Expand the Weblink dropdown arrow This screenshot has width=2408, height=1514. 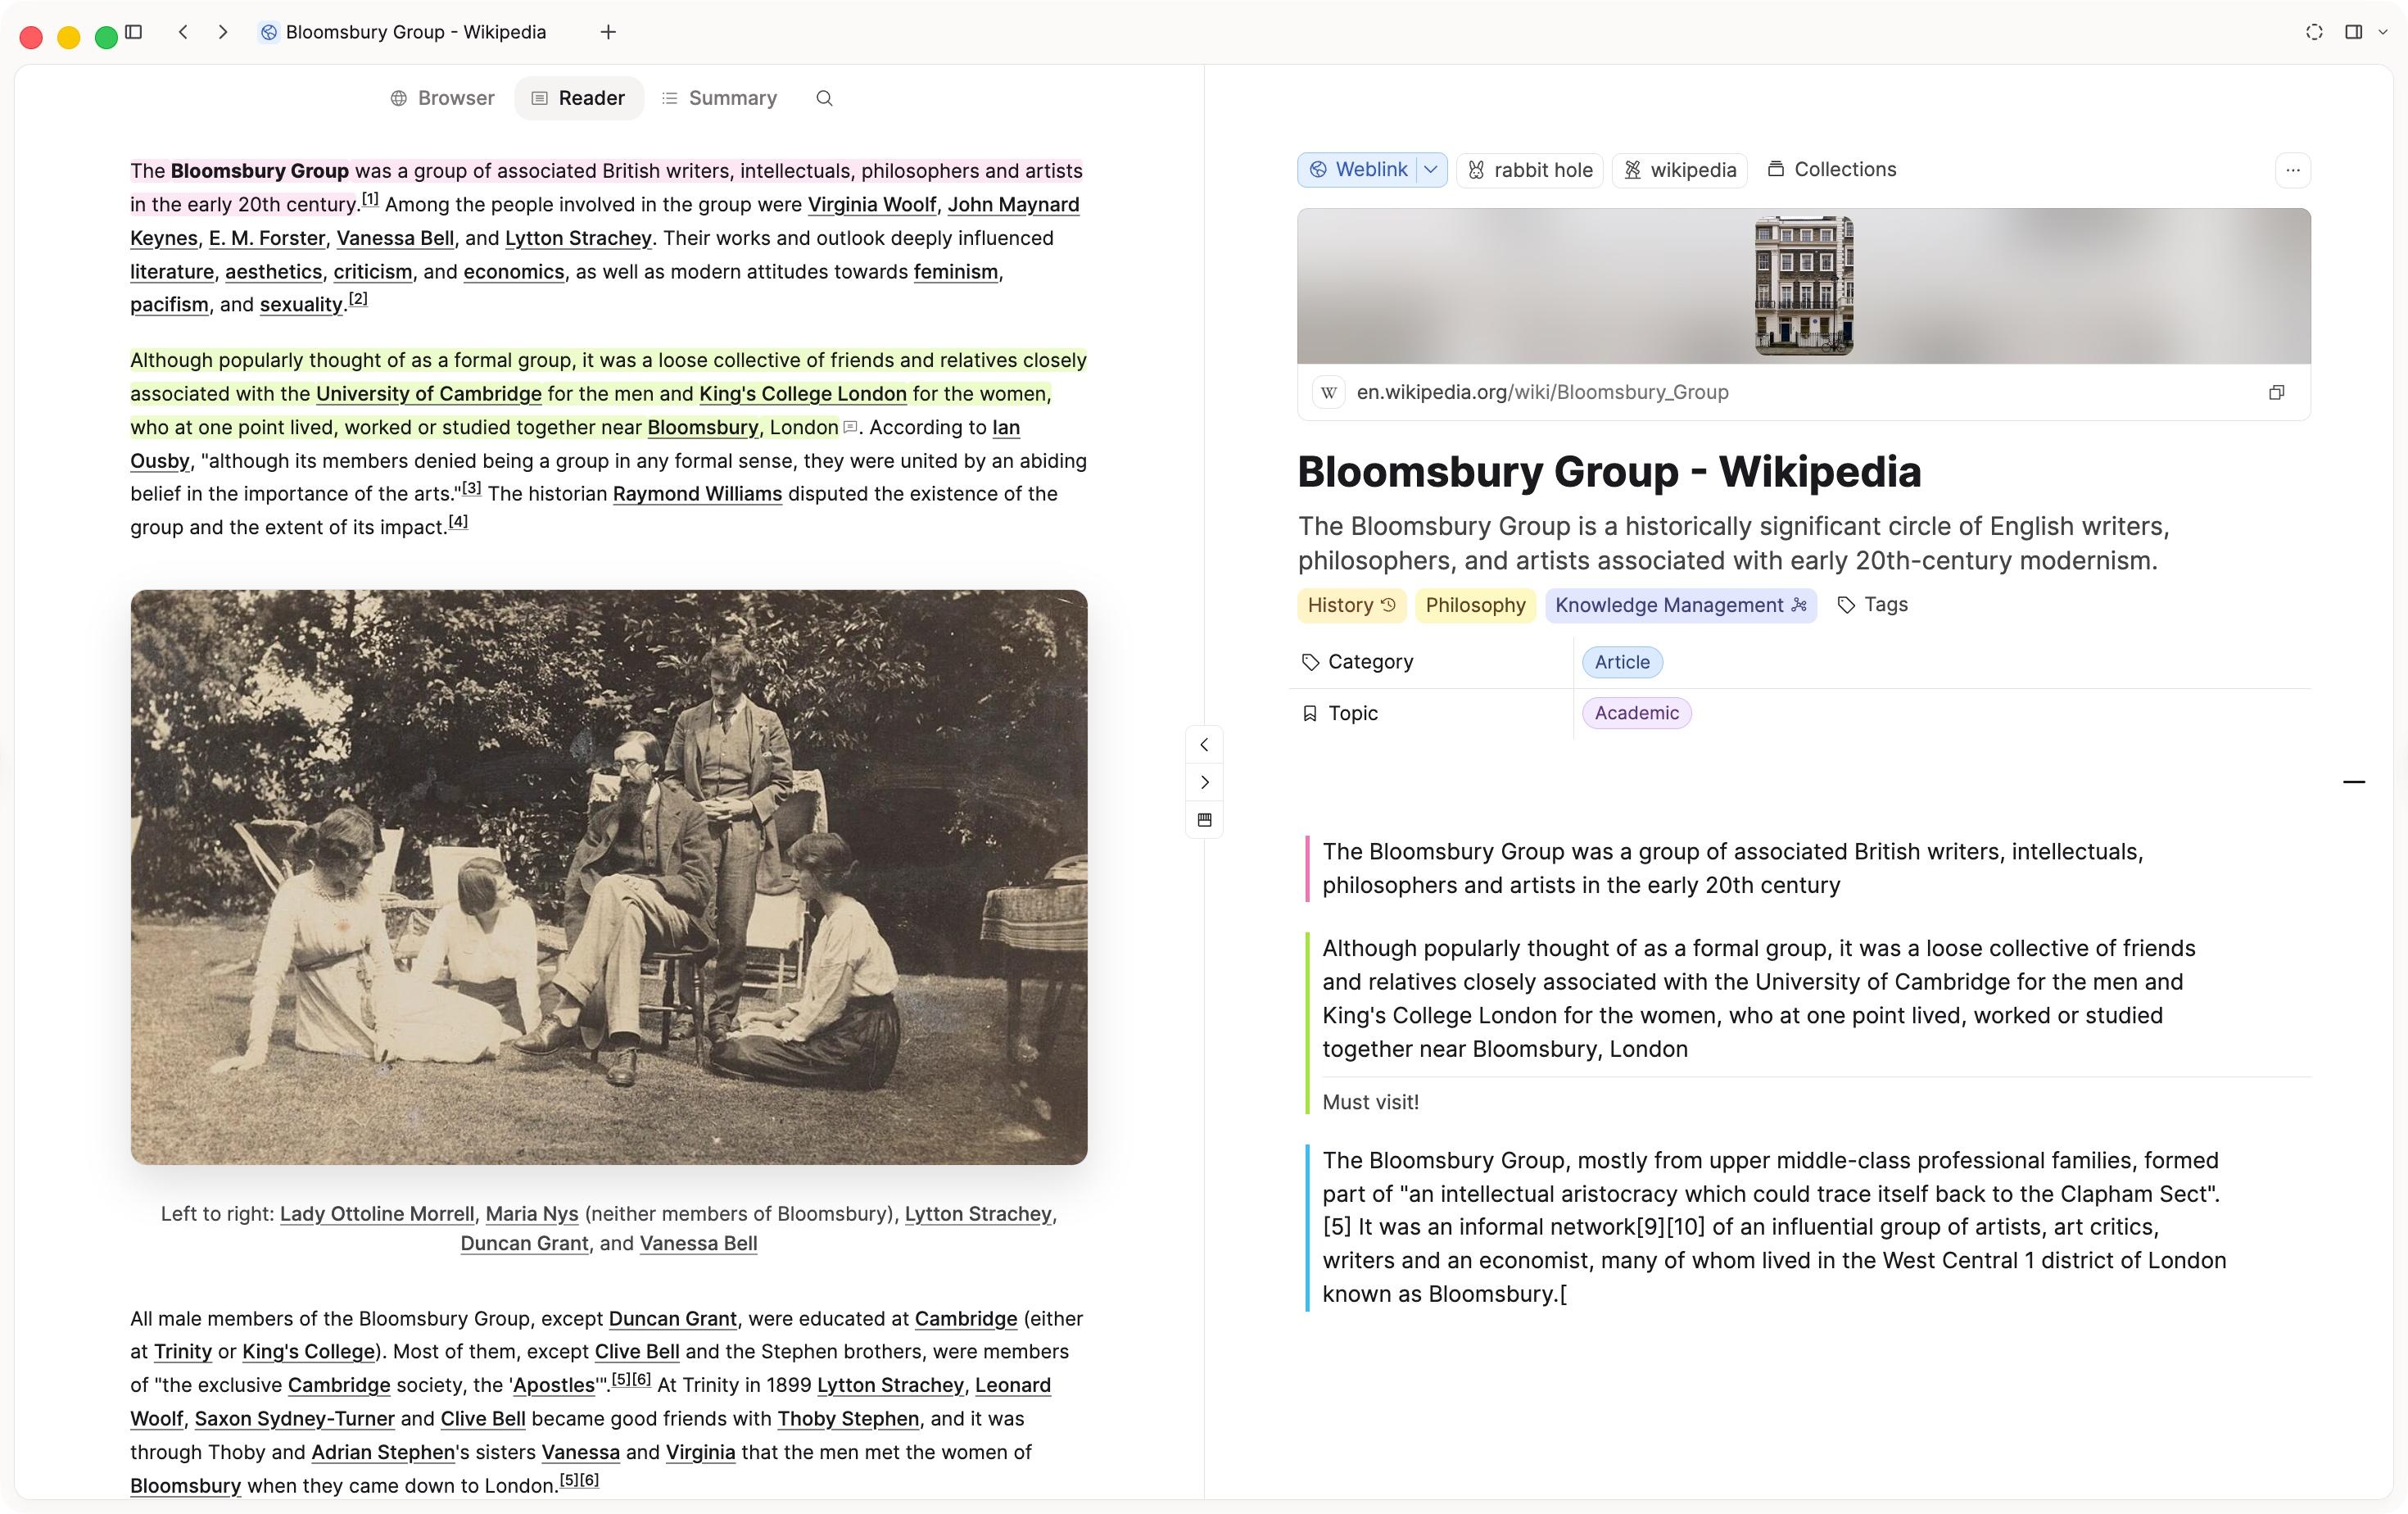1431,170
